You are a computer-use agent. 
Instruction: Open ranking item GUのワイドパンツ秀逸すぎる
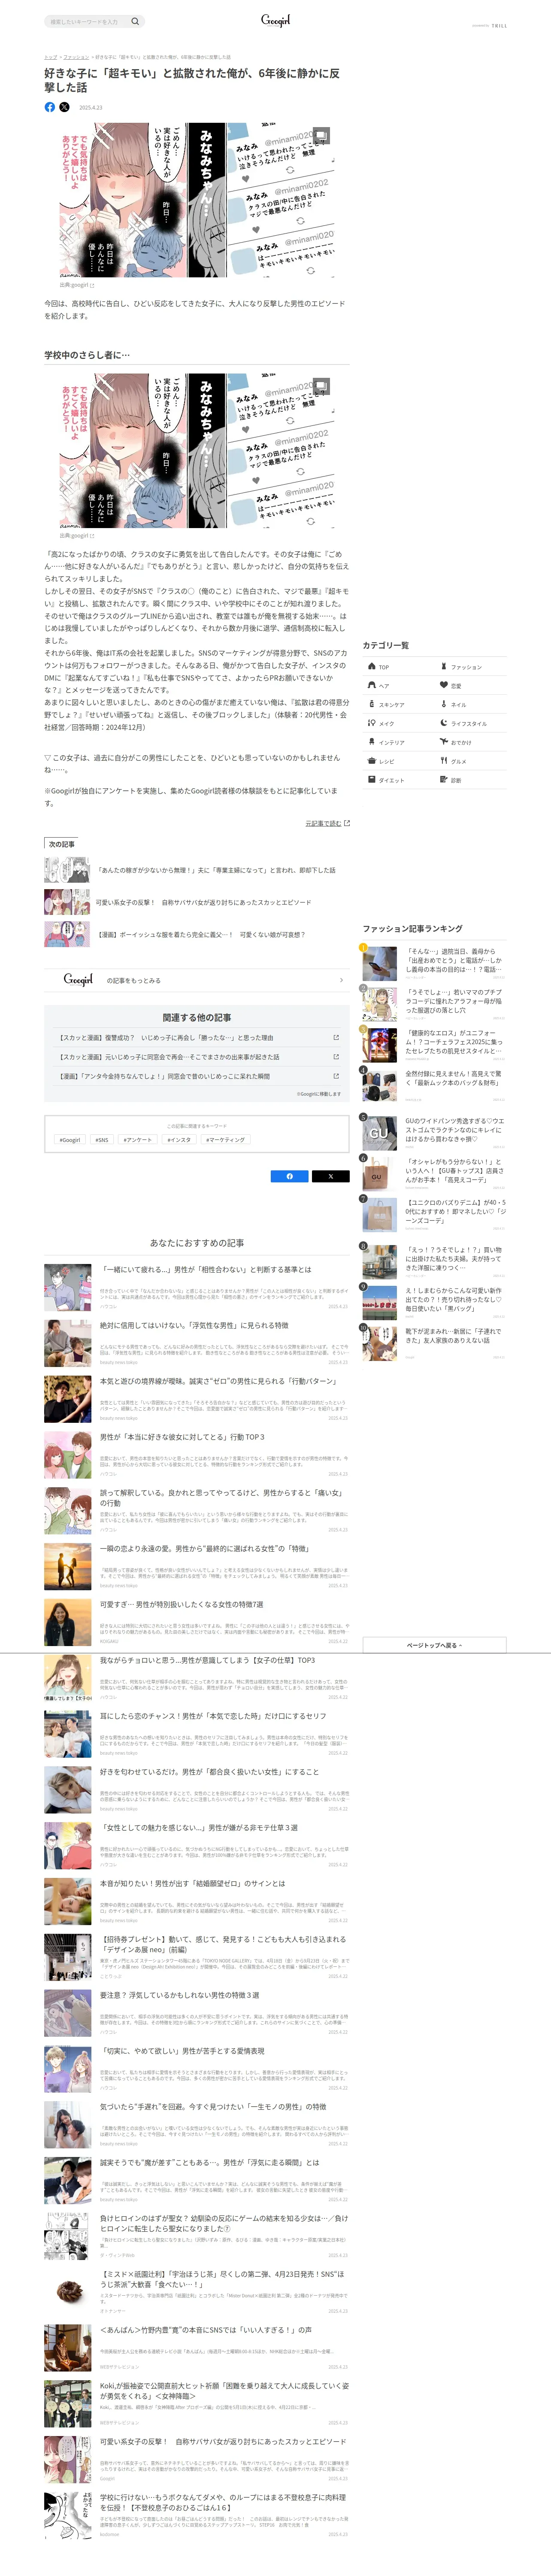point(454,1129)
